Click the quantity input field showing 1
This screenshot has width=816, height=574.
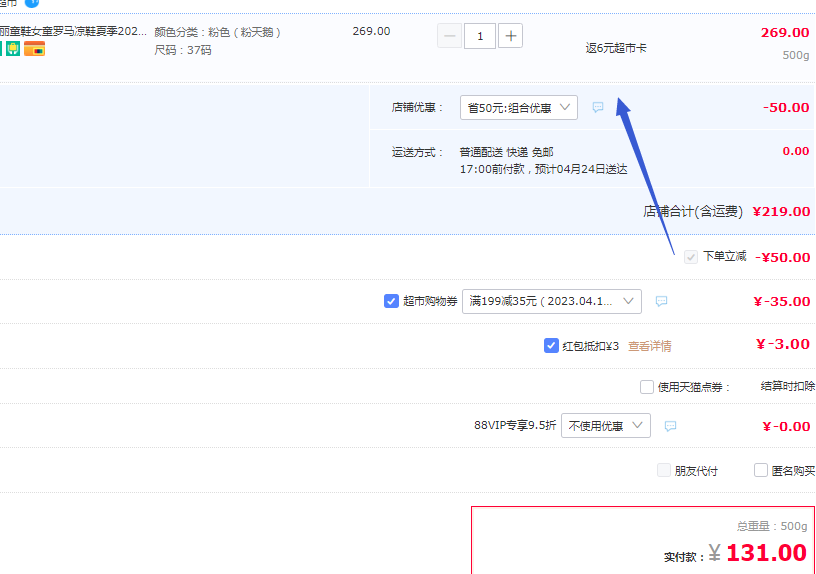point(480,36)
